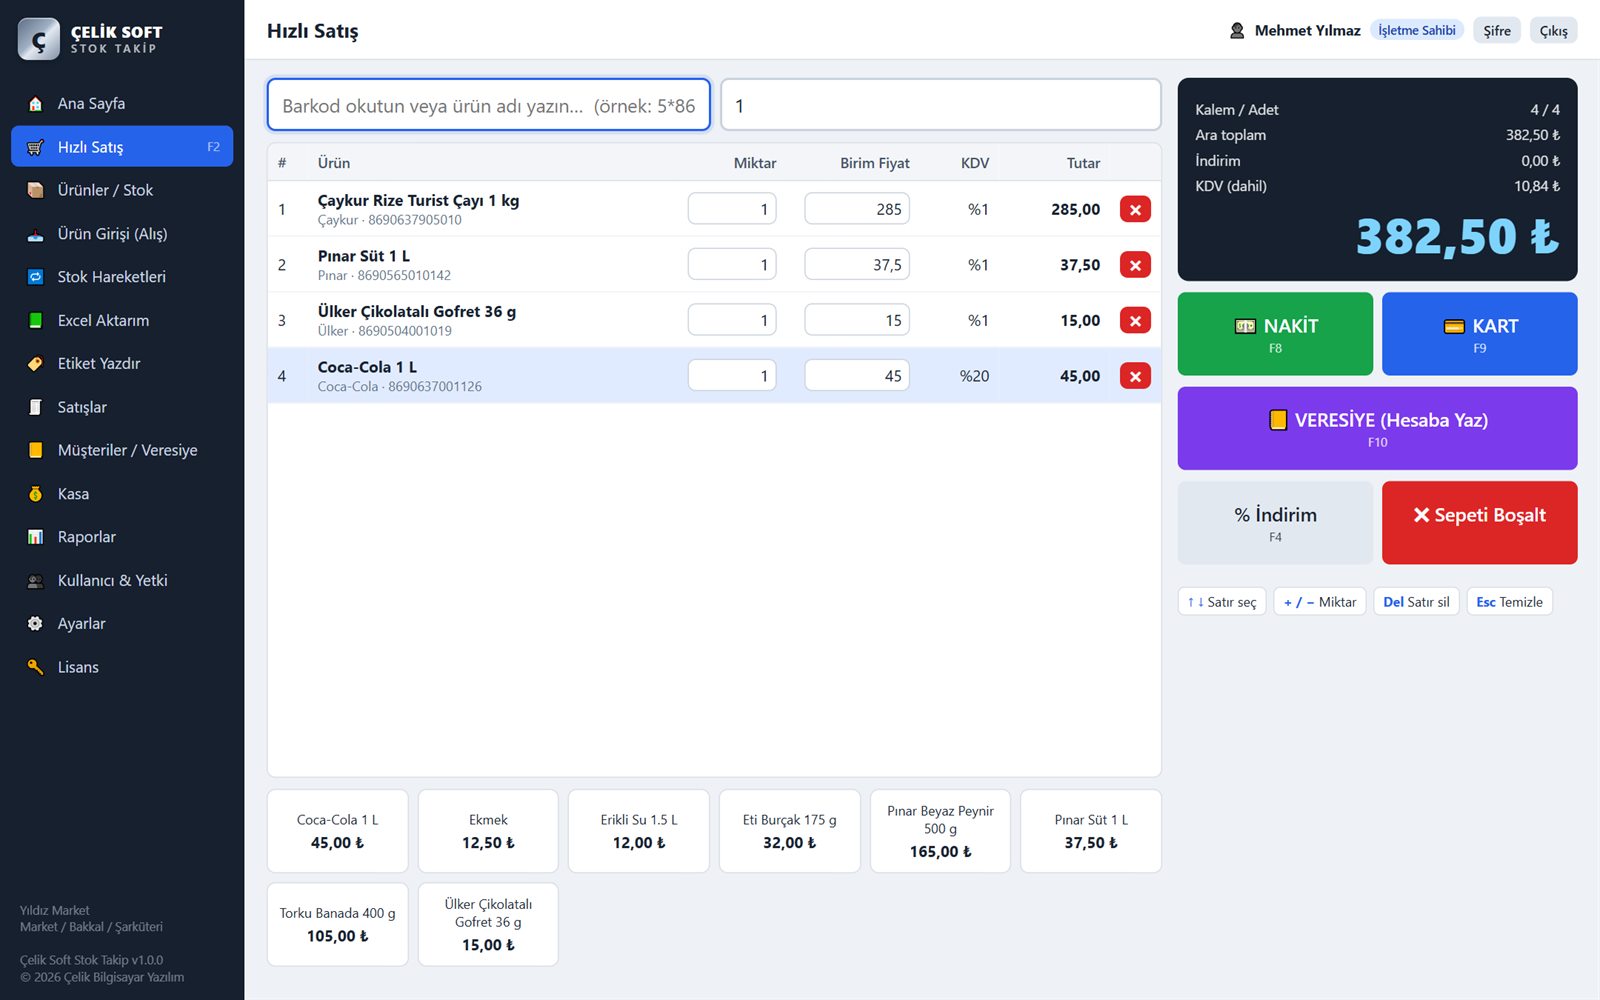Edit Birim Fiyat of Coca-Cola row
1600x1000 pixels.
(857, 376)
